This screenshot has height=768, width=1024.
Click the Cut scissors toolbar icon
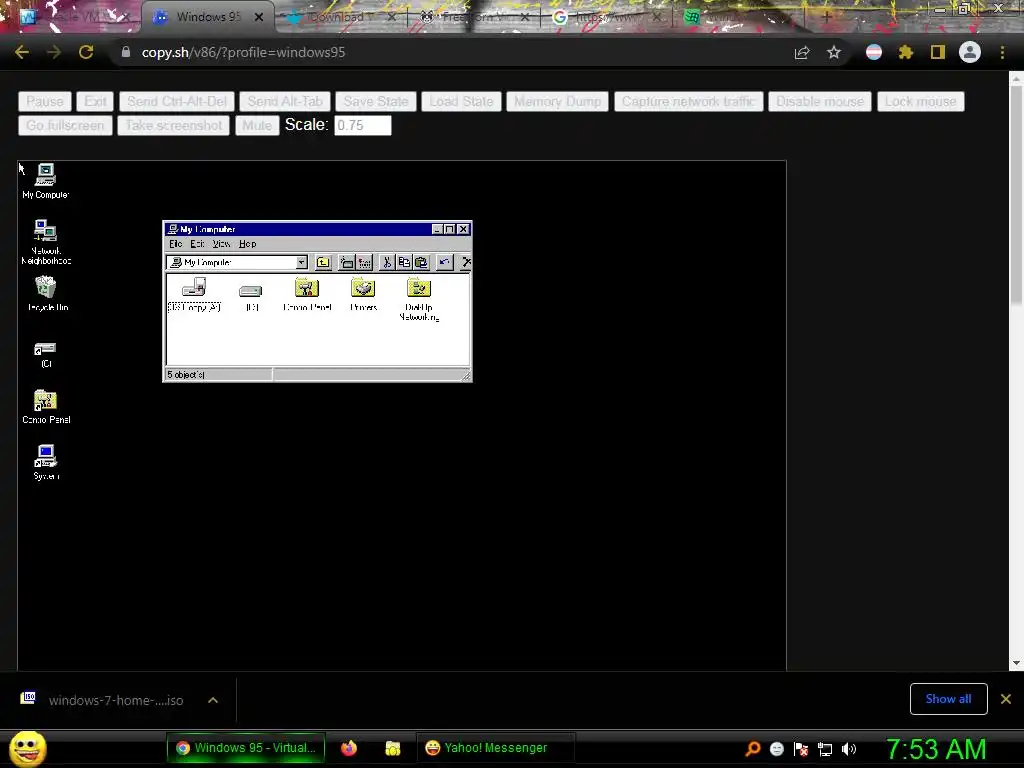pyautogui.click(x=387, y=263)
